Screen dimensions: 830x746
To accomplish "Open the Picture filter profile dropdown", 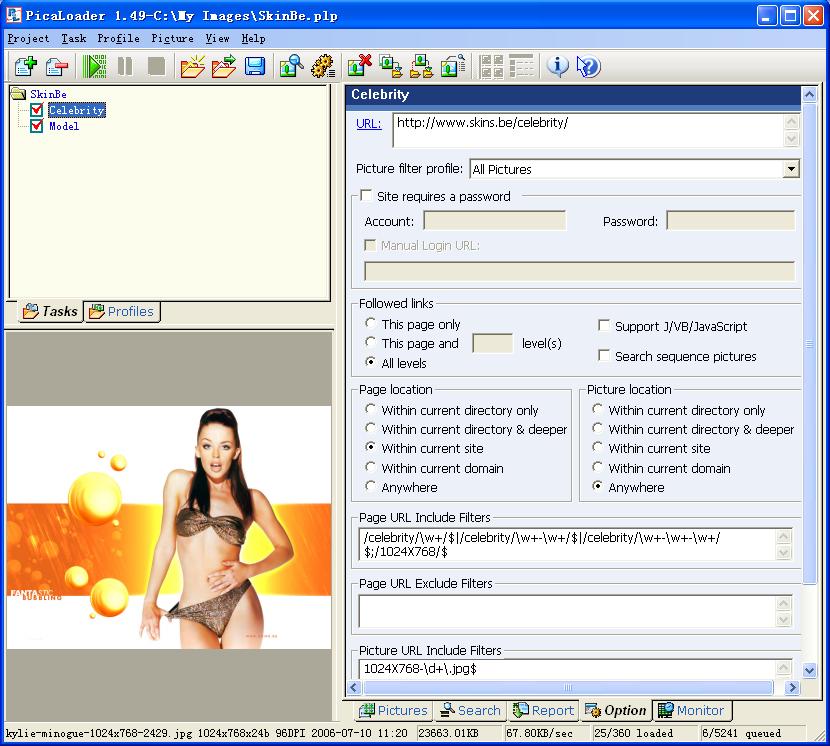I will (791, 169).
